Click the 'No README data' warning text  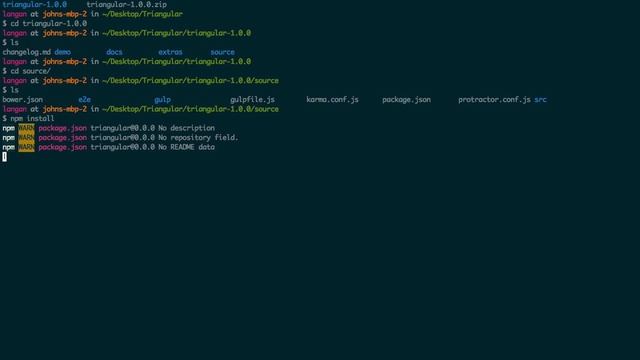coord(187,147)
